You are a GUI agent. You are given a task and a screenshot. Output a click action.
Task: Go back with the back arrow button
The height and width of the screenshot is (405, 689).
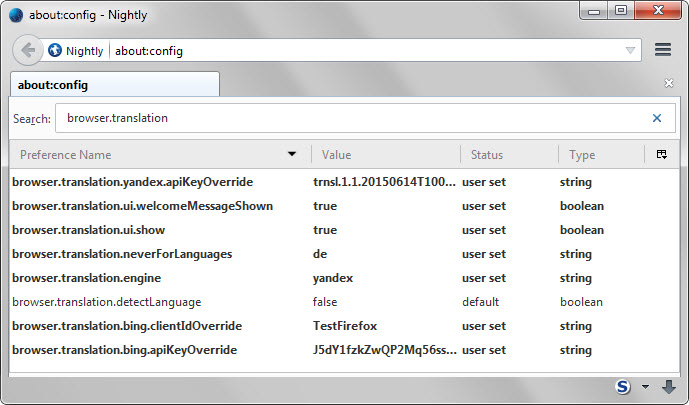tap(28, 50)
